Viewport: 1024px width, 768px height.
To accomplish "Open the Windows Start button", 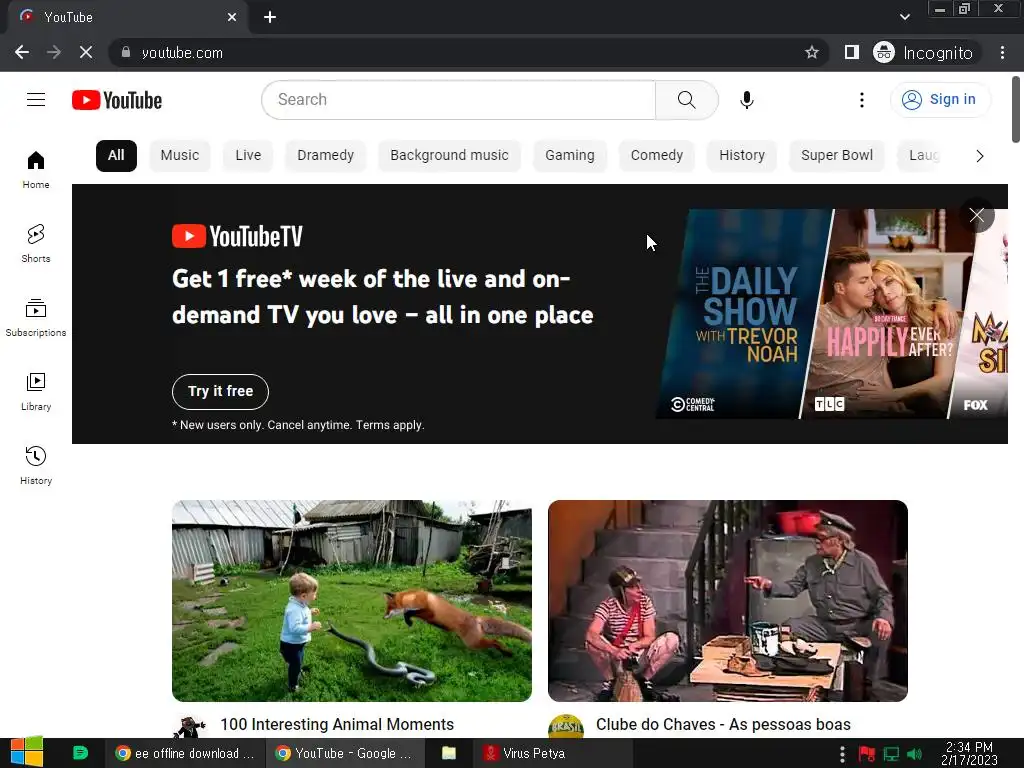I will pyautogui.click(x=27, y=752).
